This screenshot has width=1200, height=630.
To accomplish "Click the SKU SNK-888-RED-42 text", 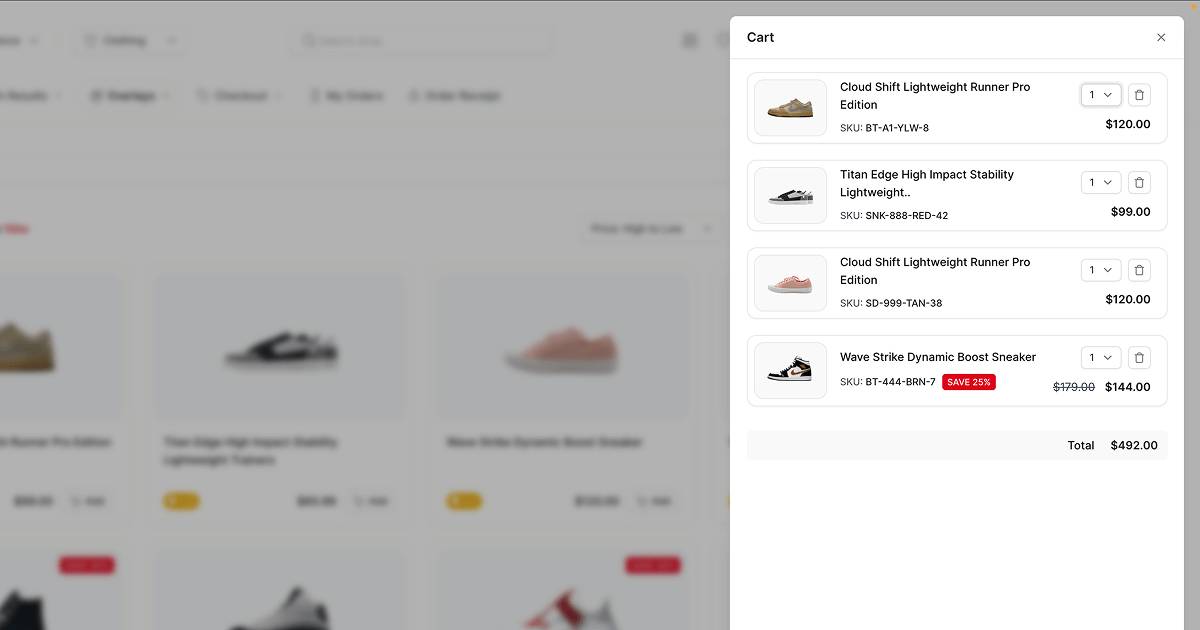I will 906,216.
